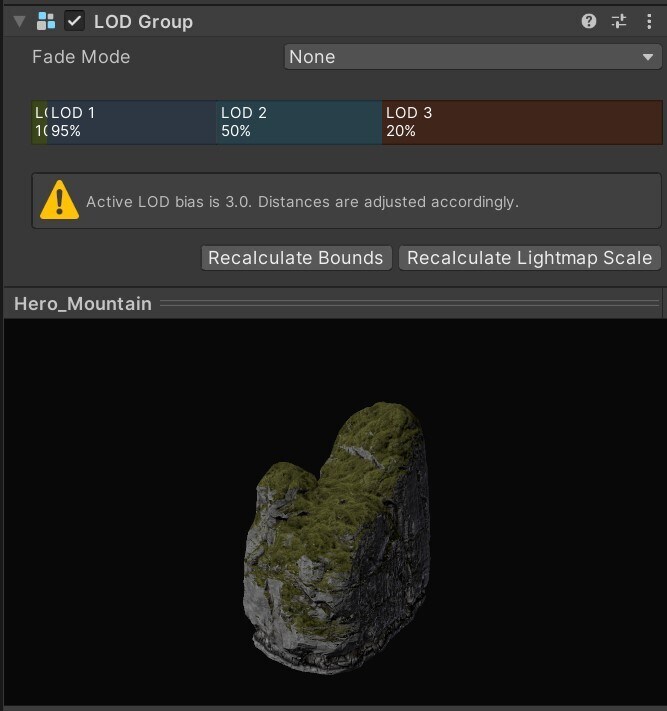
Task: Click the yellow LOD bias warning icon
Action: [x=59, y=200]
